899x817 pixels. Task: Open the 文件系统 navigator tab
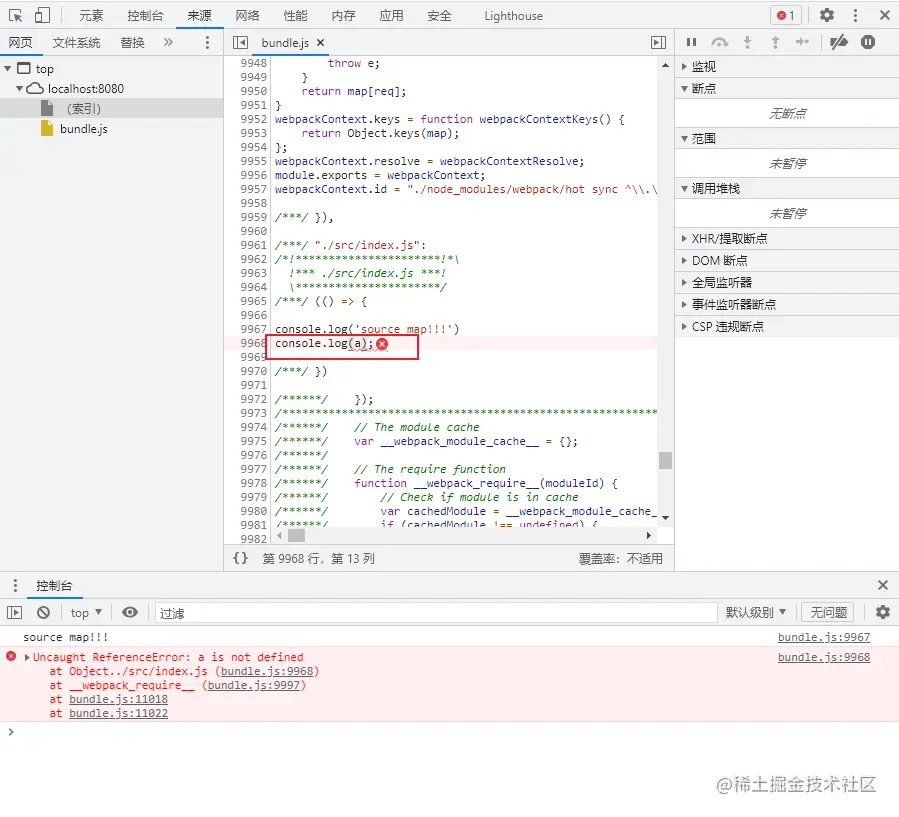(76, 42)
